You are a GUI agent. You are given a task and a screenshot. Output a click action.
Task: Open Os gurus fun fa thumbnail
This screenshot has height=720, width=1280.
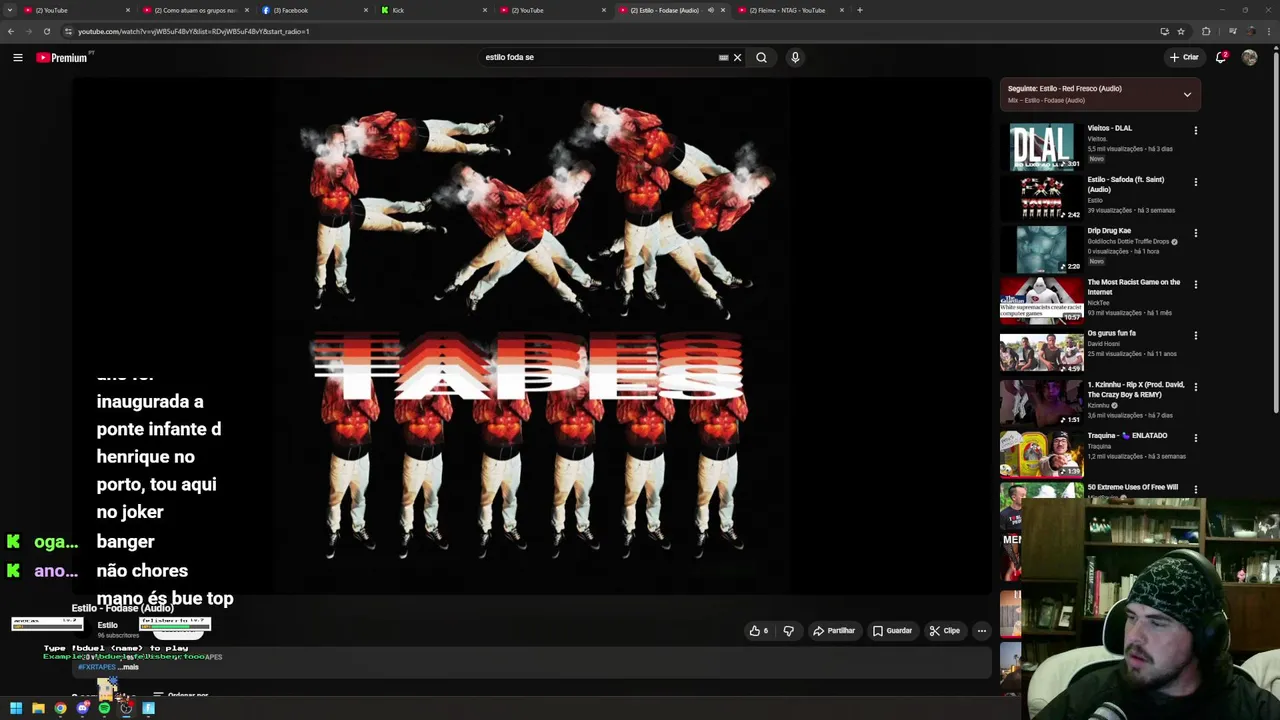pyautogui.click(x=1041, y=351)
